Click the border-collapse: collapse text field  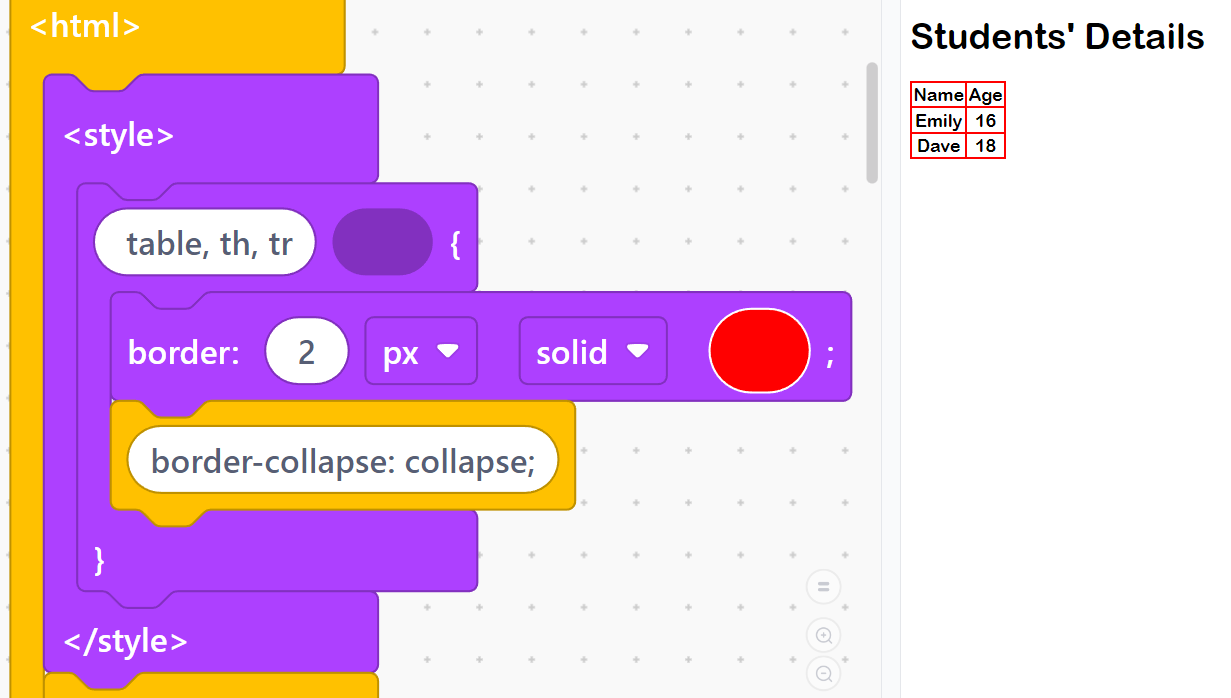pos(342,460)
